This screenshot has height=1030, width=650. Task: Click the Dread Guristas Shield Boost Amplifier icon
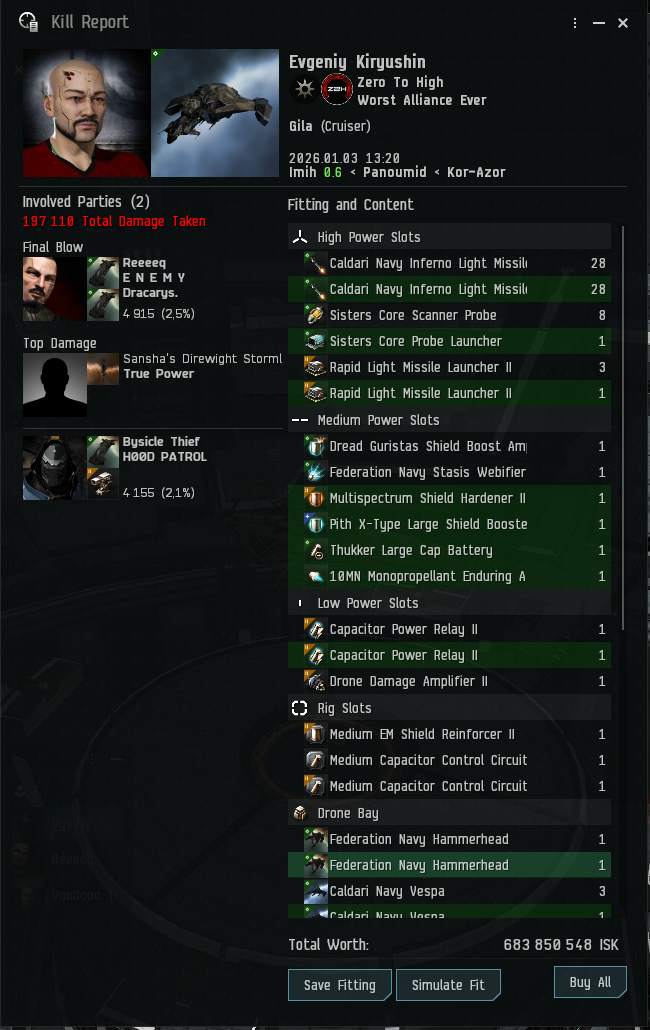click(315, 446)
